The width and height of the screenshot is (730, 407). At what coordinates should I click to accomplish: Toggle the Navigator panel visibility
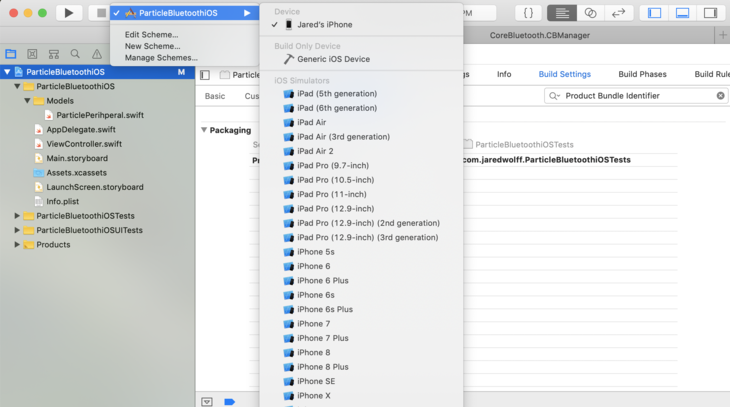[x=655, y=13]
